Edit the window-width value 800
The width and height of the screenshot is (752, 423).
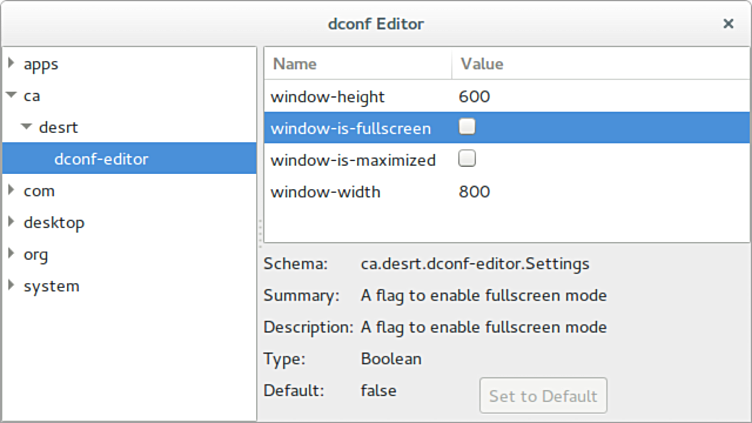[x=474, y=192]
